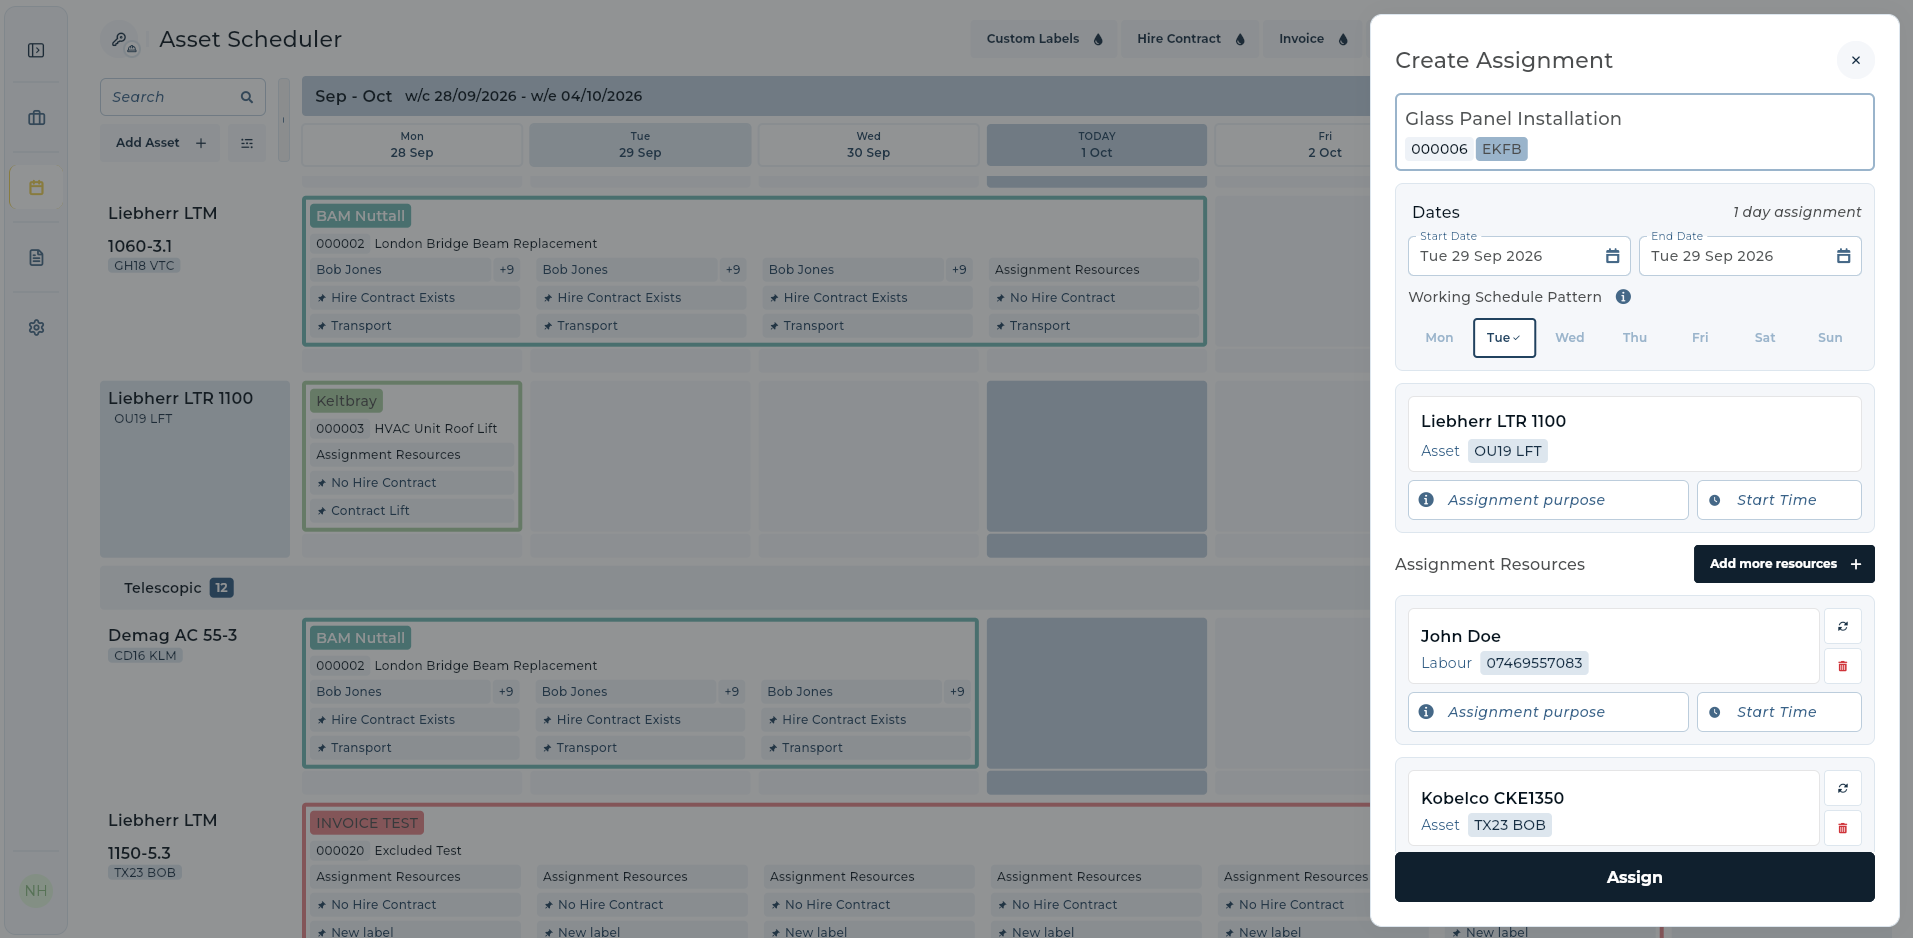
Task: Open the settings gear sidebar icon
Action: 36,327
